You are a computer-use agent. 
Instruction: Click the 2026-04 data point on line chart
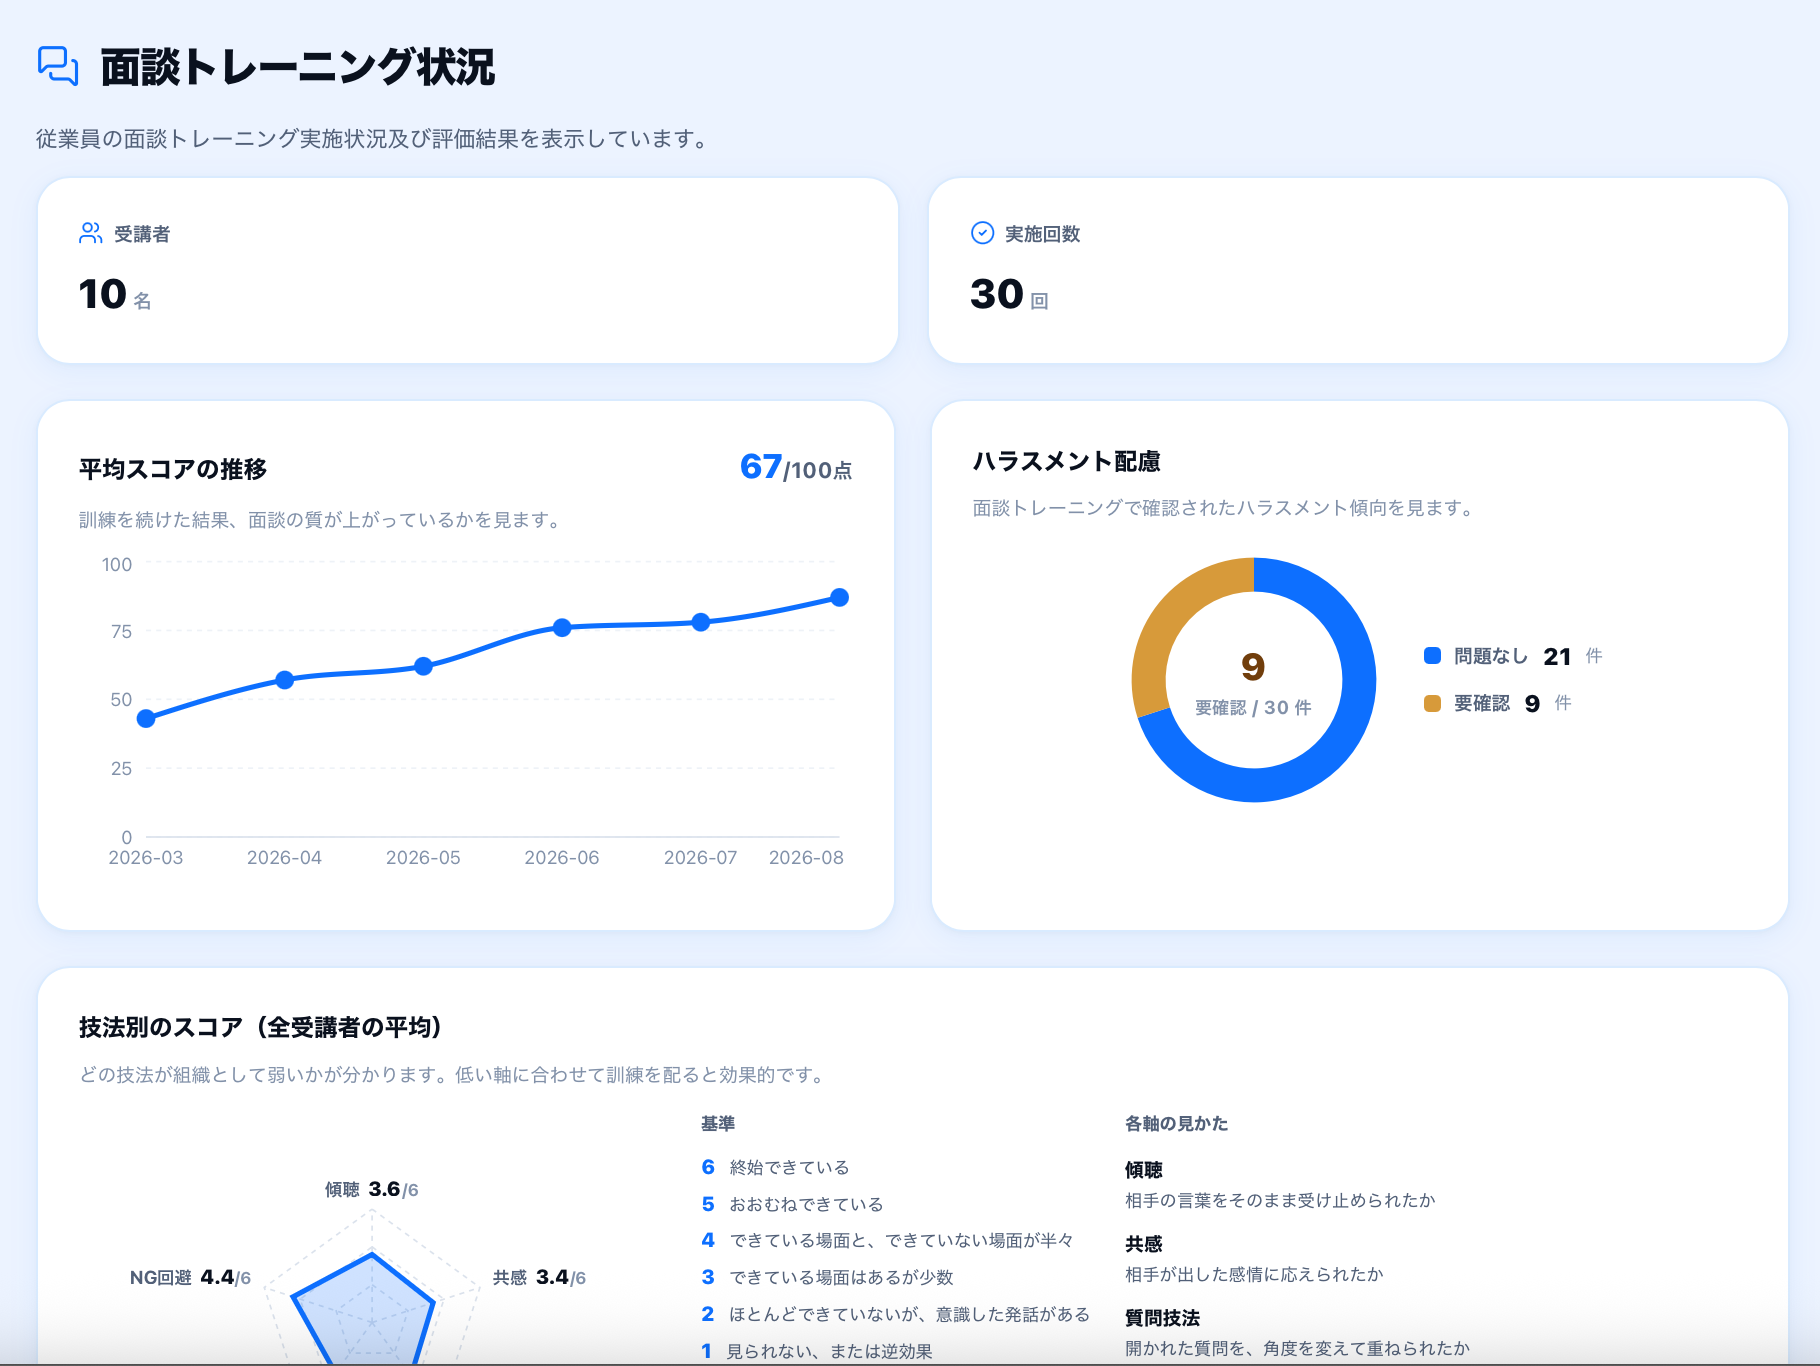pyautogui.click(x=285, y=680)
